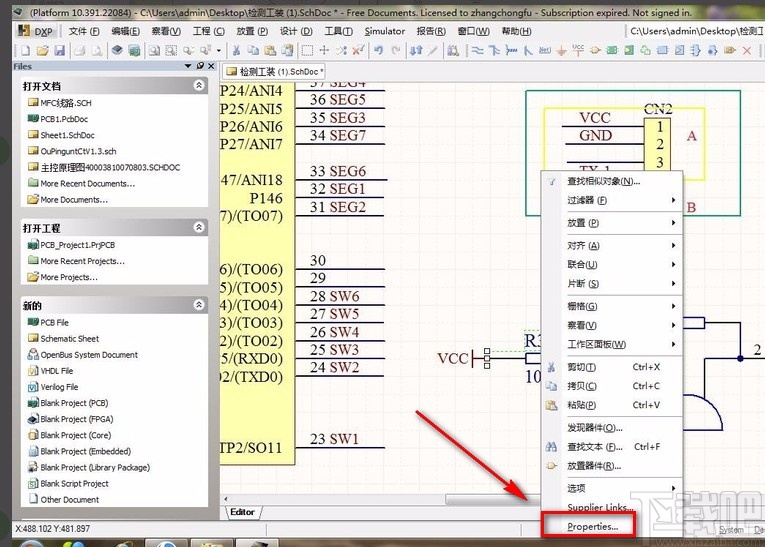Select the Place Wire tool

click(x=478, y=50)
